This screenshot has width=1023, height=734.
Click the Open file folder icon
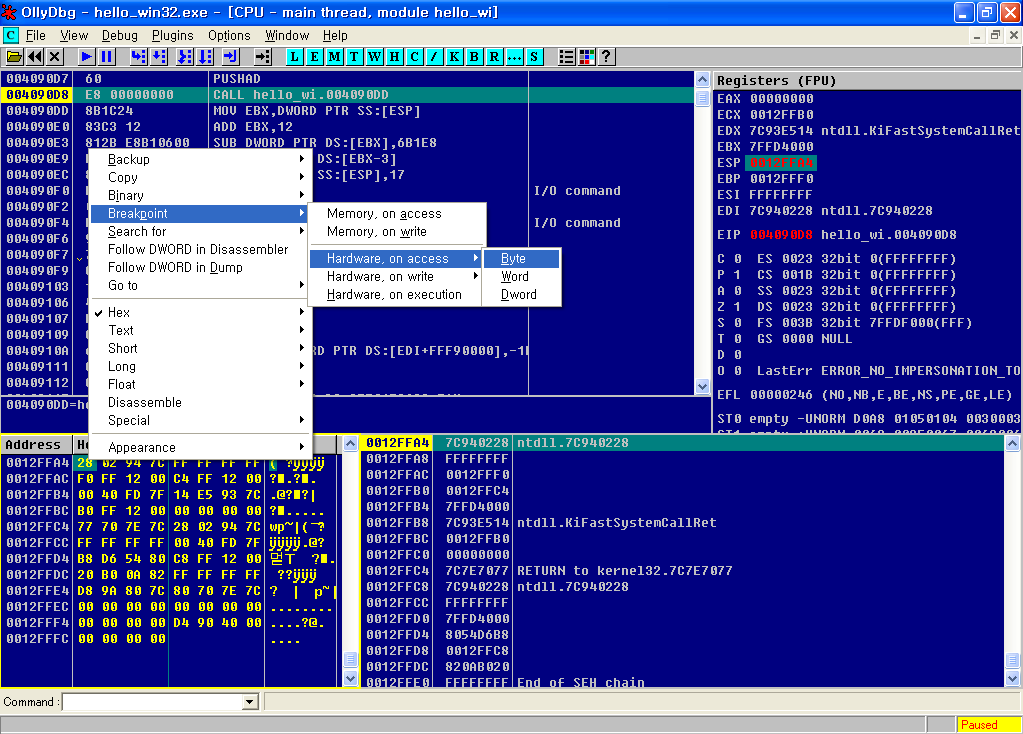click(x=14, y=57)
